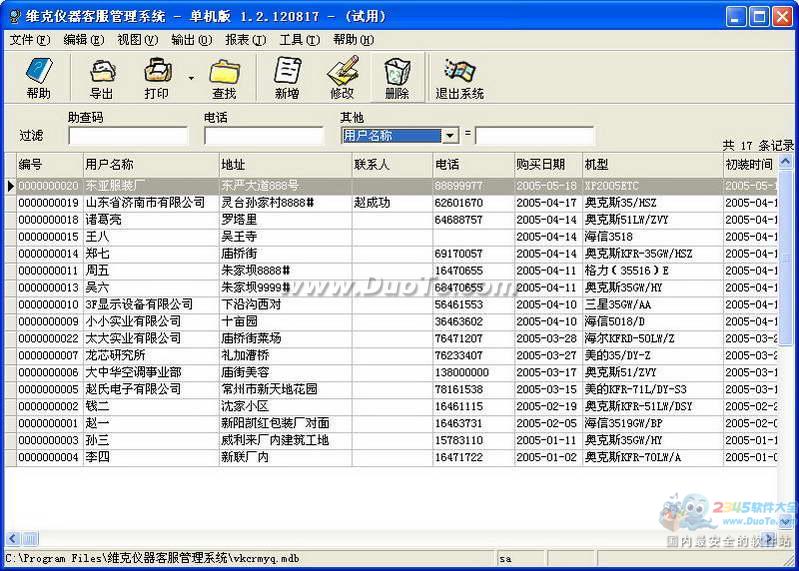This screenshot has height=571, width=799.
Task: Expand the 用户名称 combo box under 其他
Action: pos(450,135)
